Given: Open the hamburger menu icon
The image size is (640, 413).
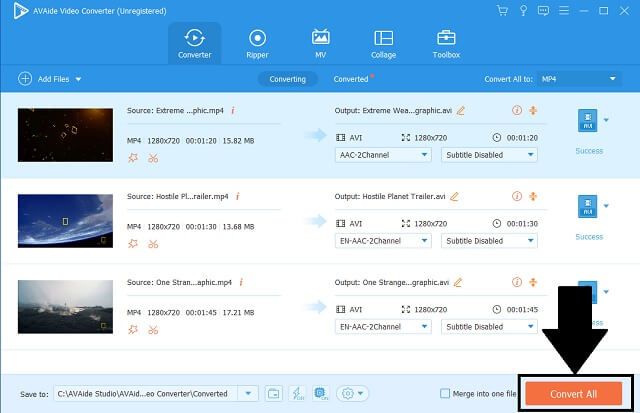Looking at the screenshot, I should (564, 11).
